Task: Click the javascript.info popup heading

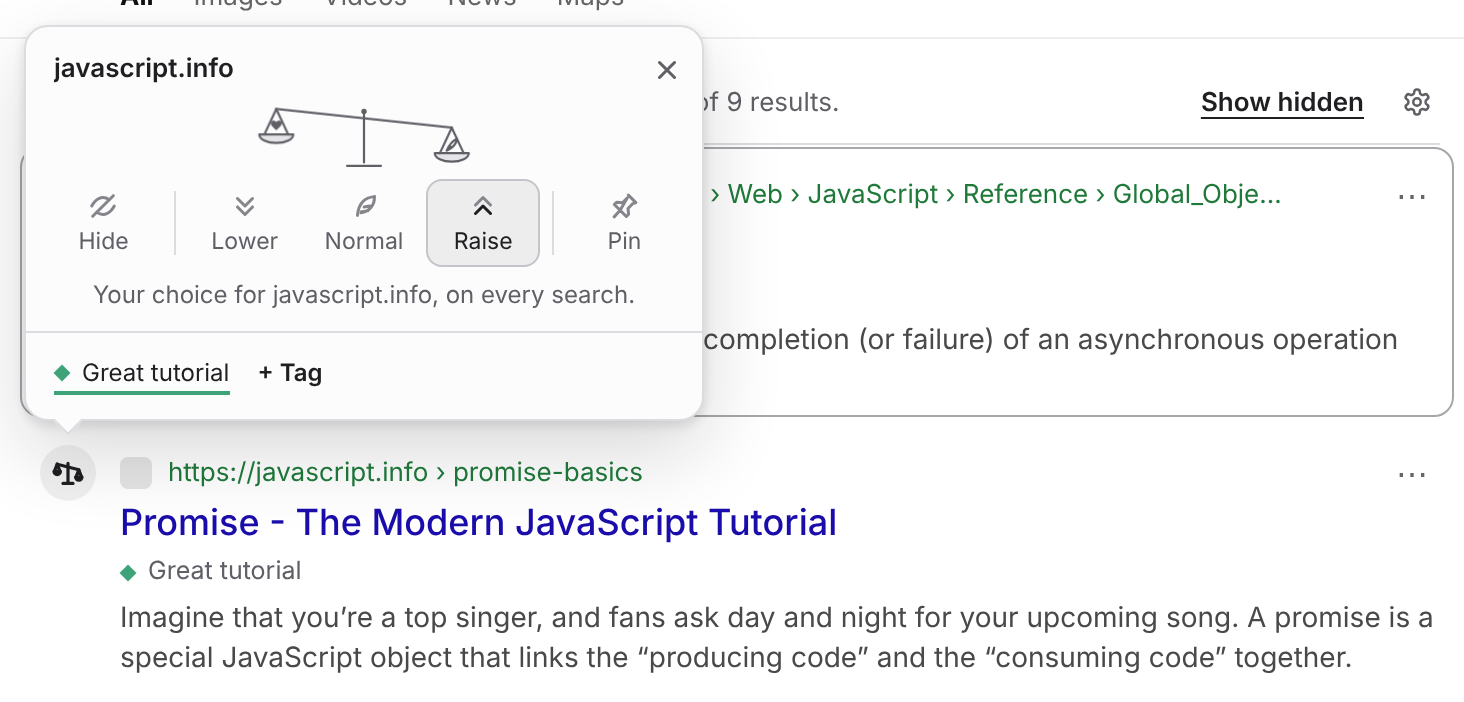Action: (x=143, y=69)
